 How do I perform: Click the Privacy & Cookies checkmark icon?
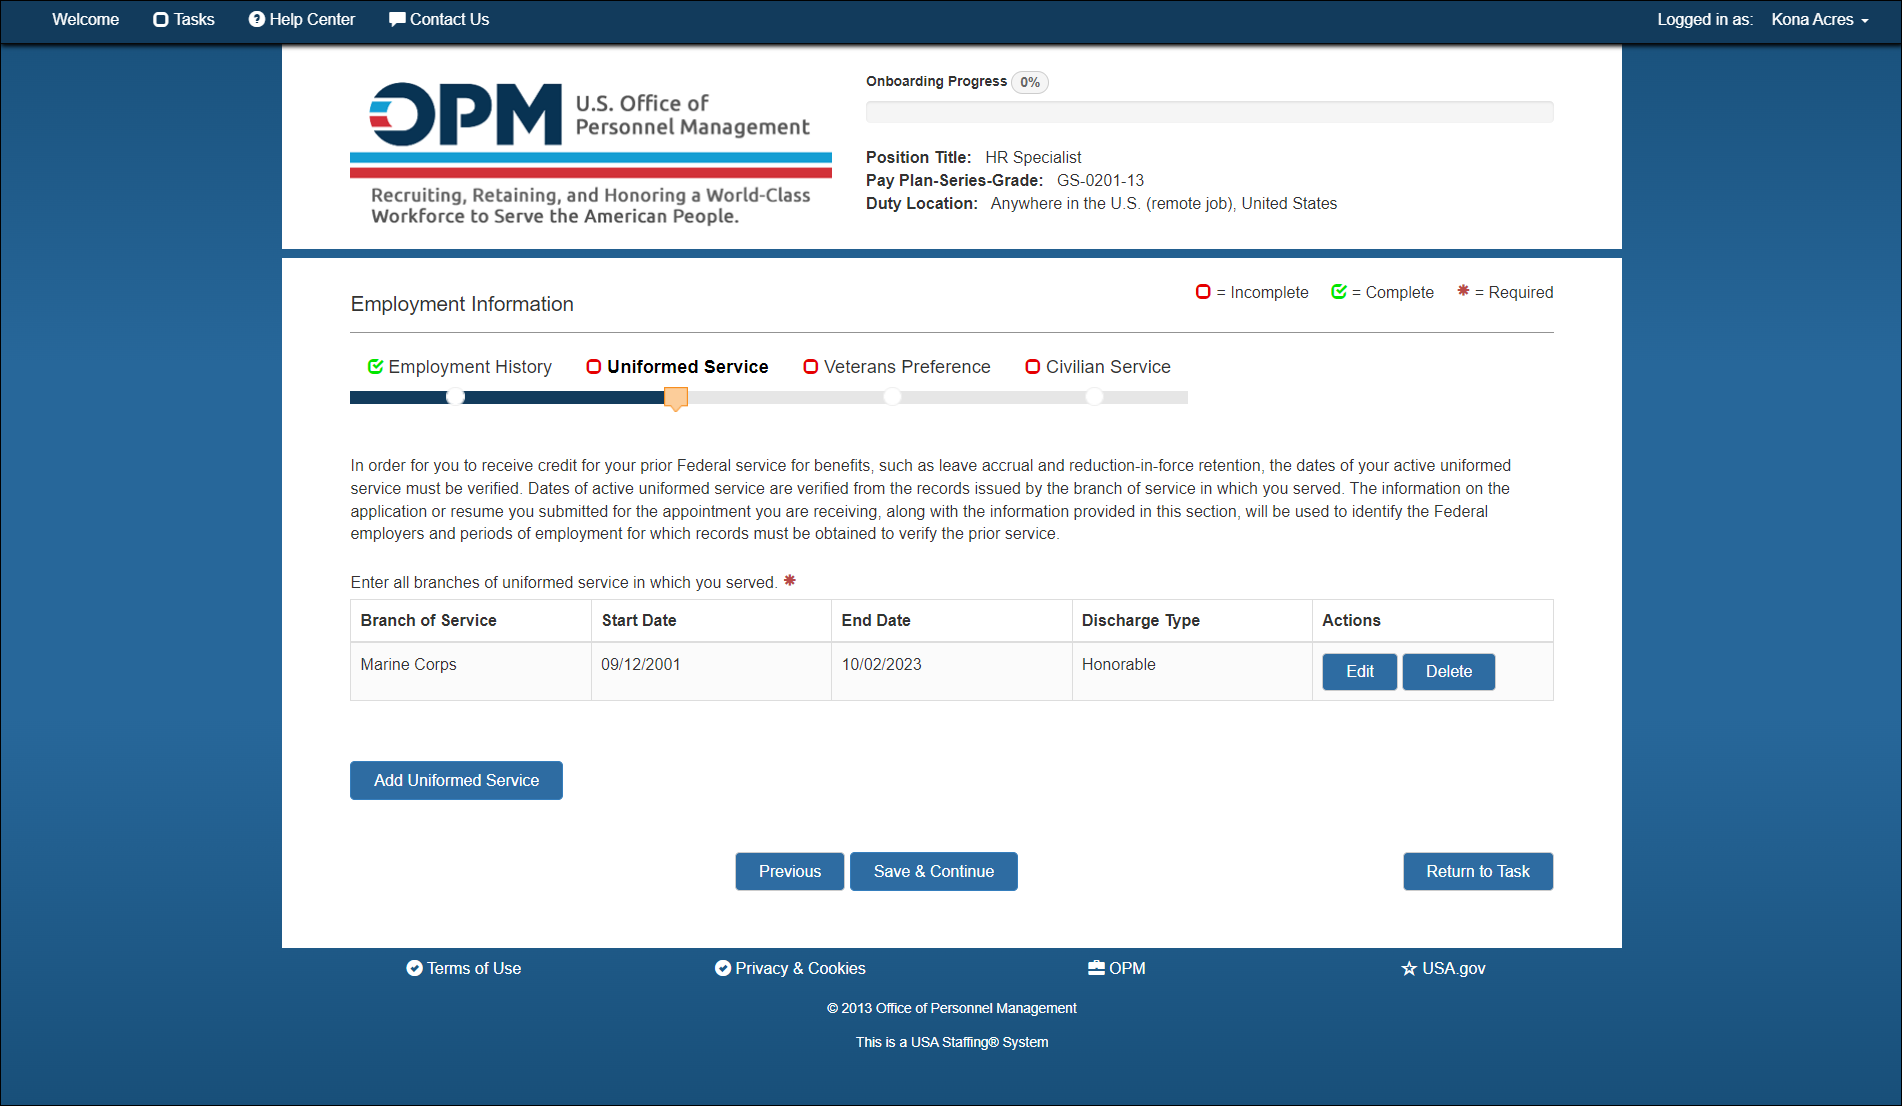[723, 968]
